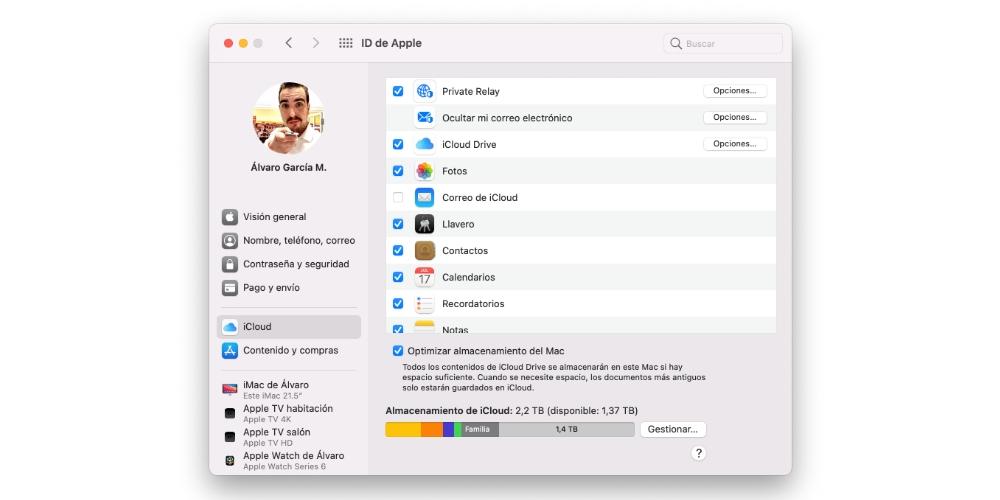Click the Notas row label
1000x500 pixels.
point(455,330)
